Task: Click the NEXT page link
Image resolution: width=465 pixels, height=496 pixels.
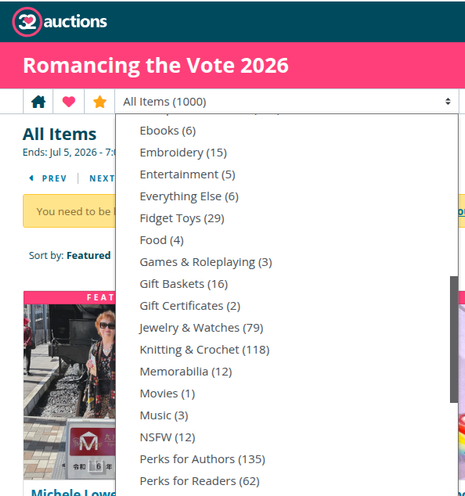Action: 102,179
